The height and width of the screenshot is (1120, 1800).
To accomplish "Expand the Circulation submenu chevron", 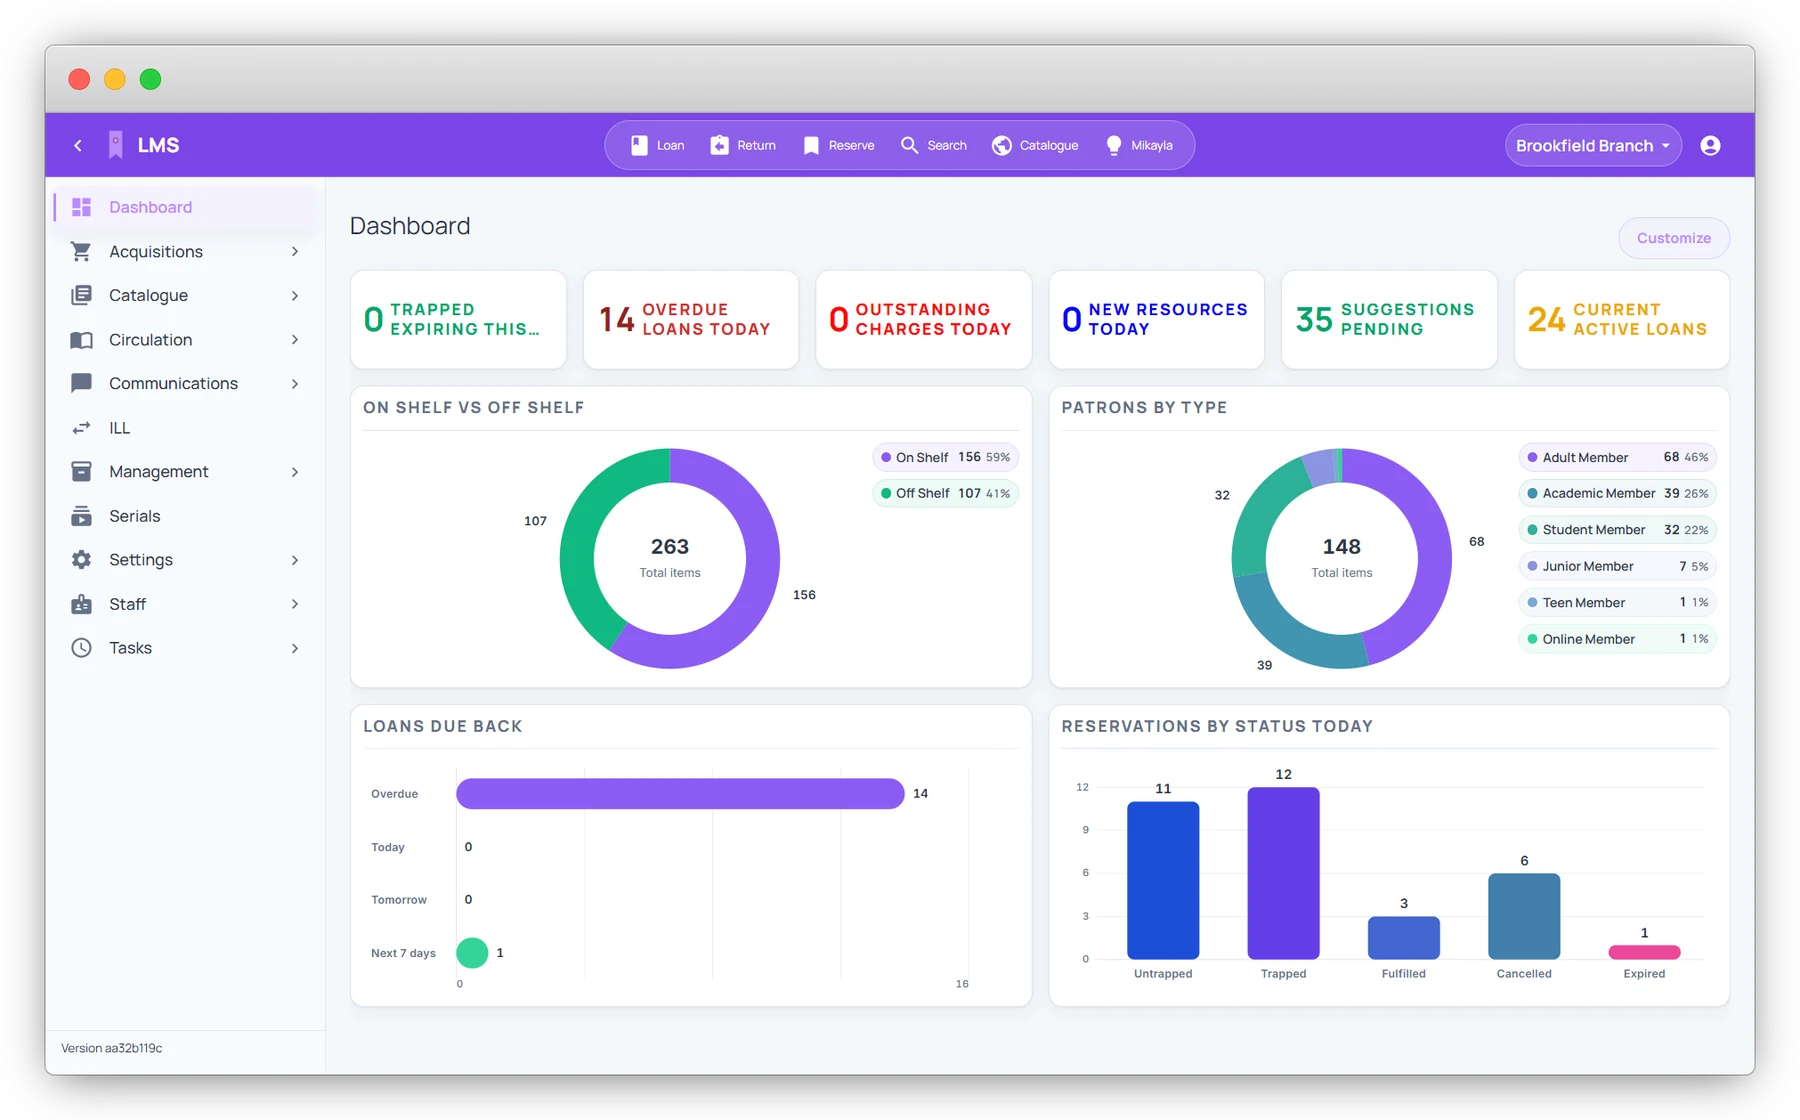I will pos(295,340).
